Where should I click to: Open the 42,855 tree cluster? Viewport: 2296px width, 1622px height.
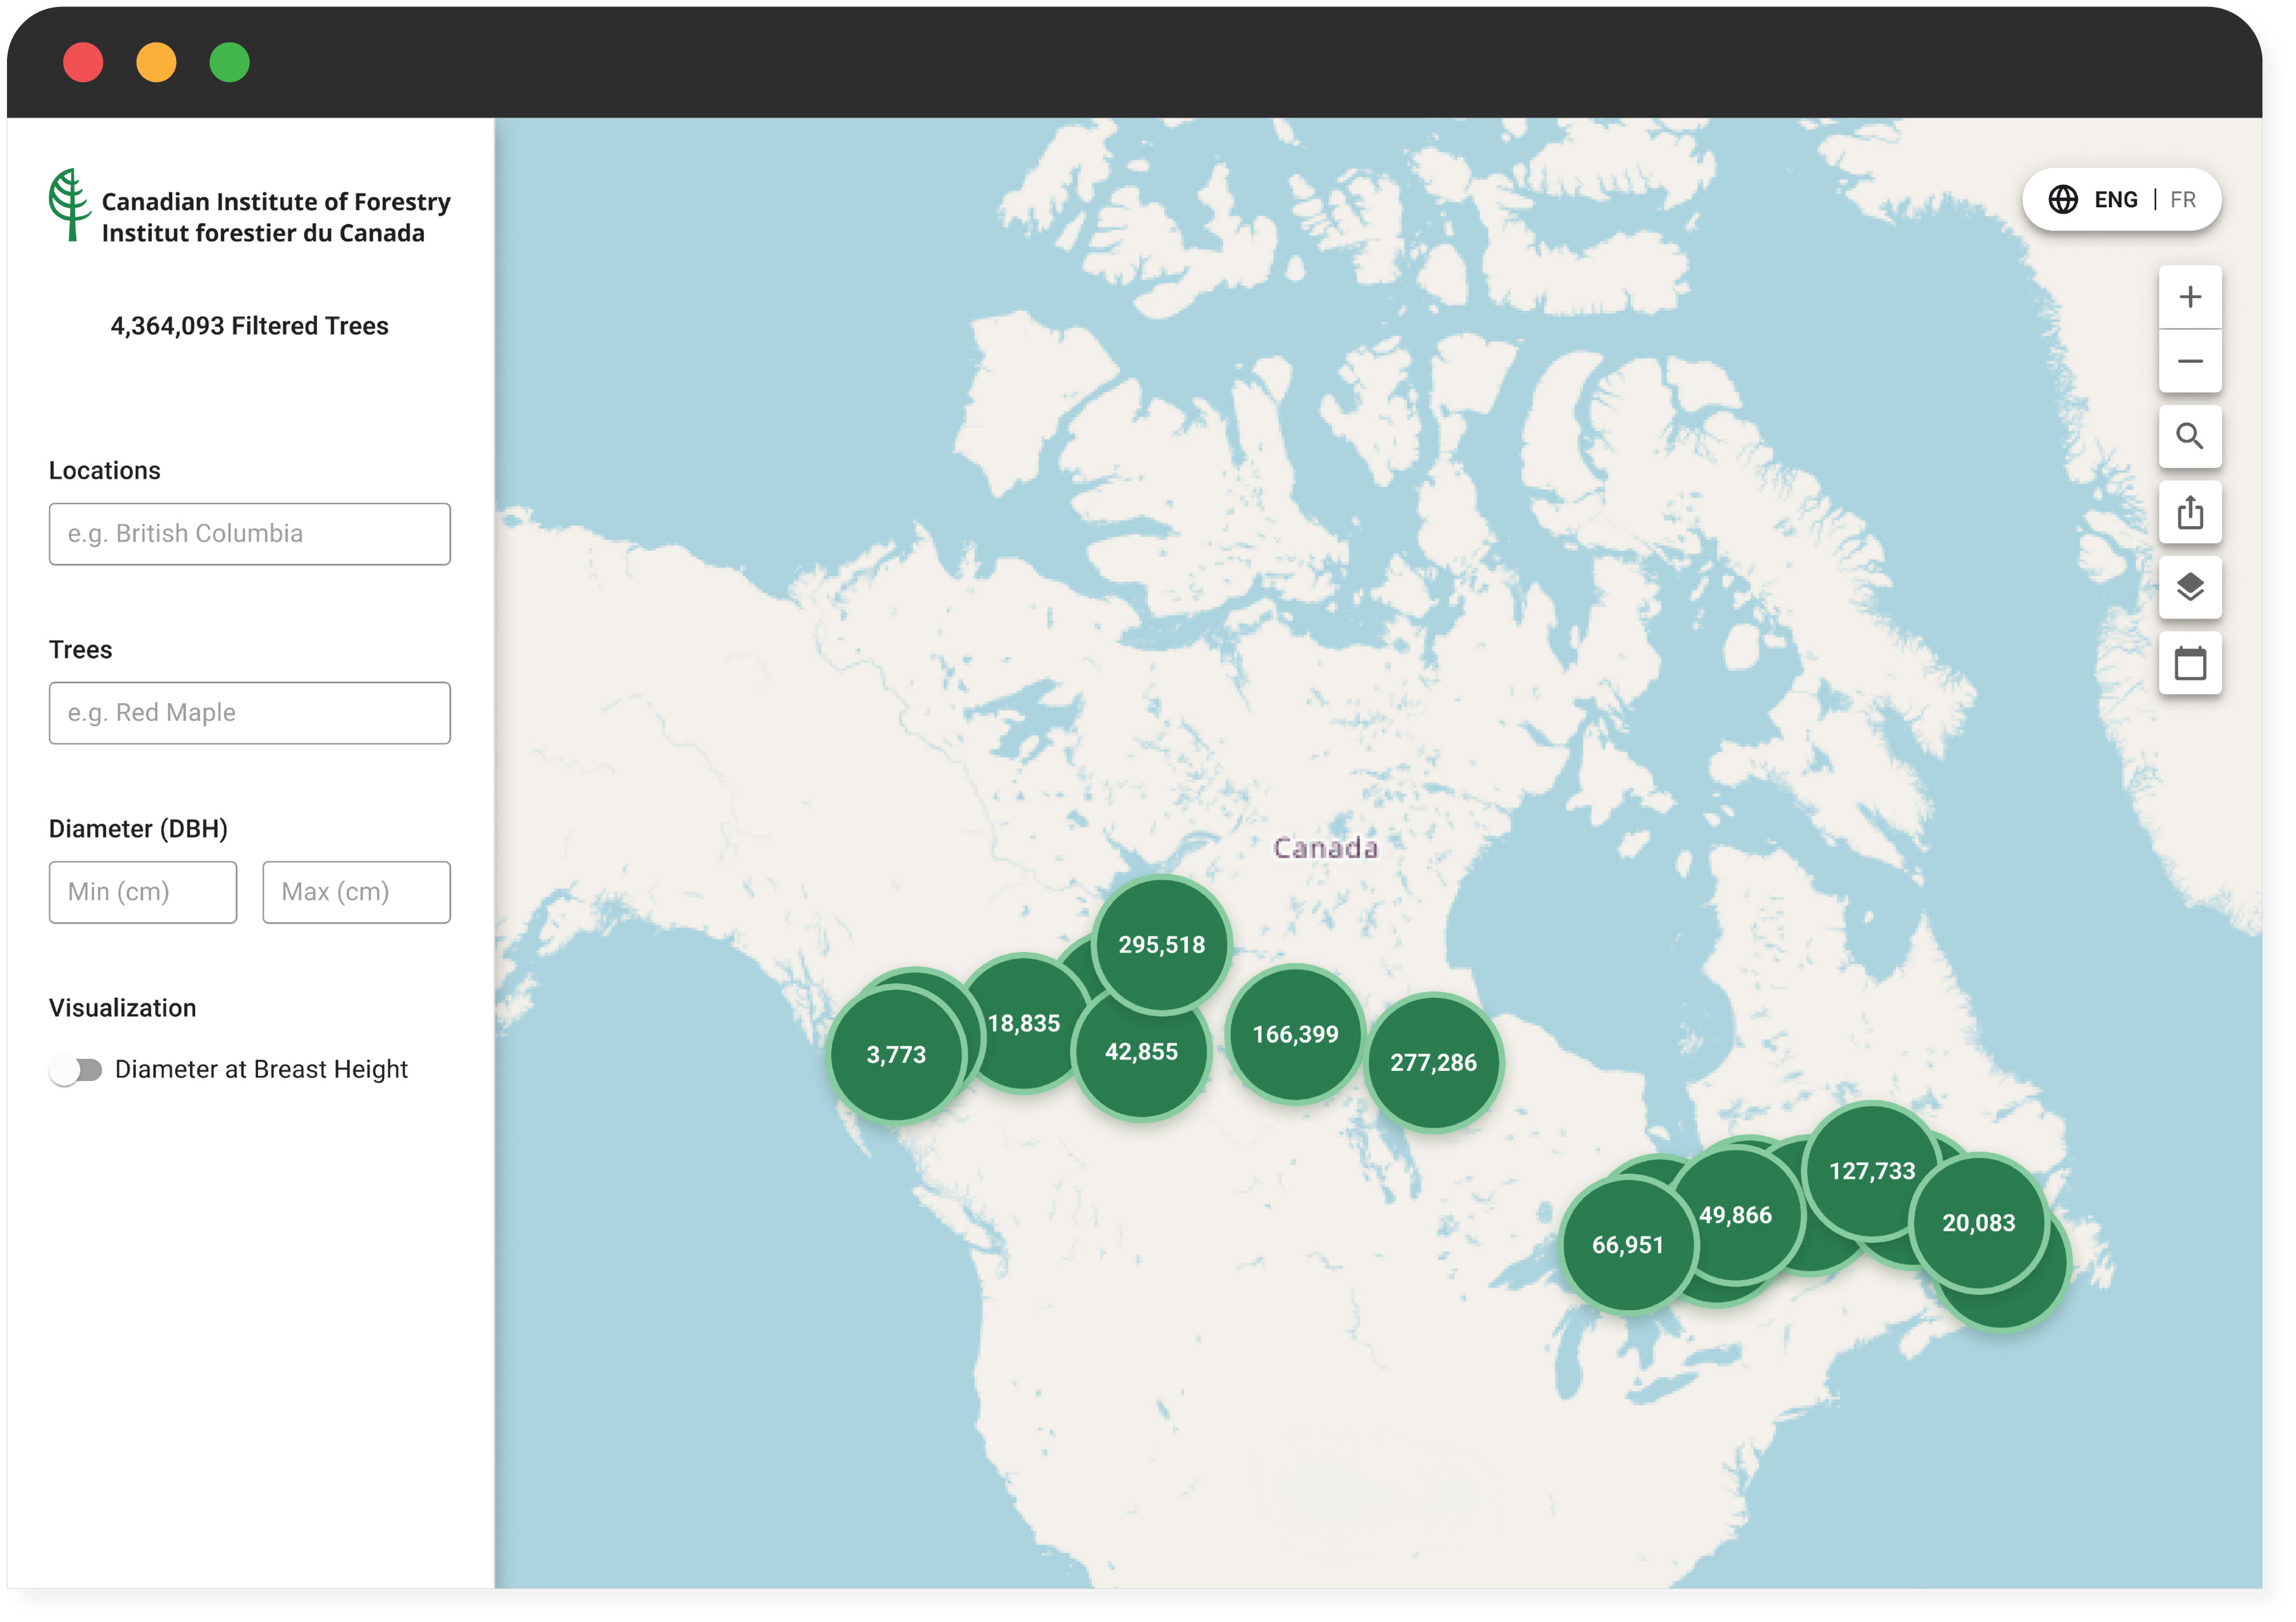pyautogui.click(x=1141, y=1052)
